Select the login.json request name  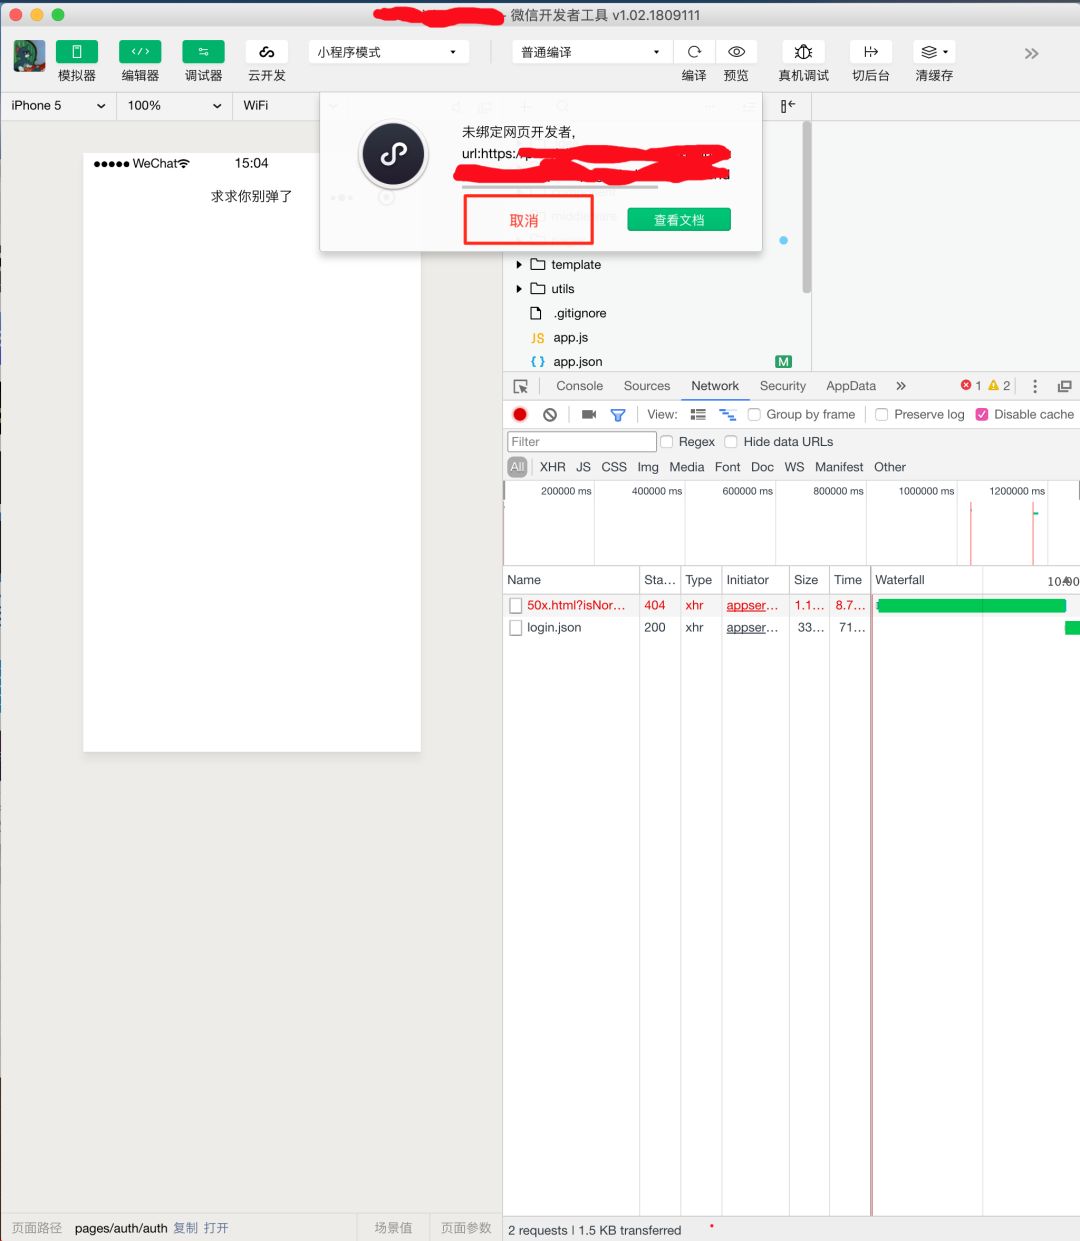[x=554, y=628]
